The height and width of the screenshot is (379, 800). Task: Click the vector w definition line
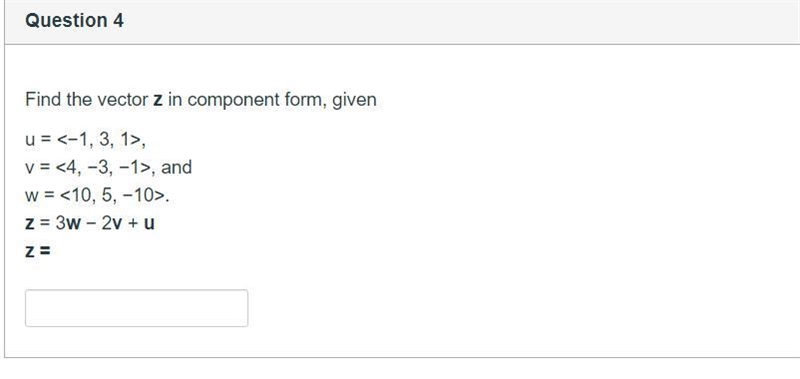[97, 195]
